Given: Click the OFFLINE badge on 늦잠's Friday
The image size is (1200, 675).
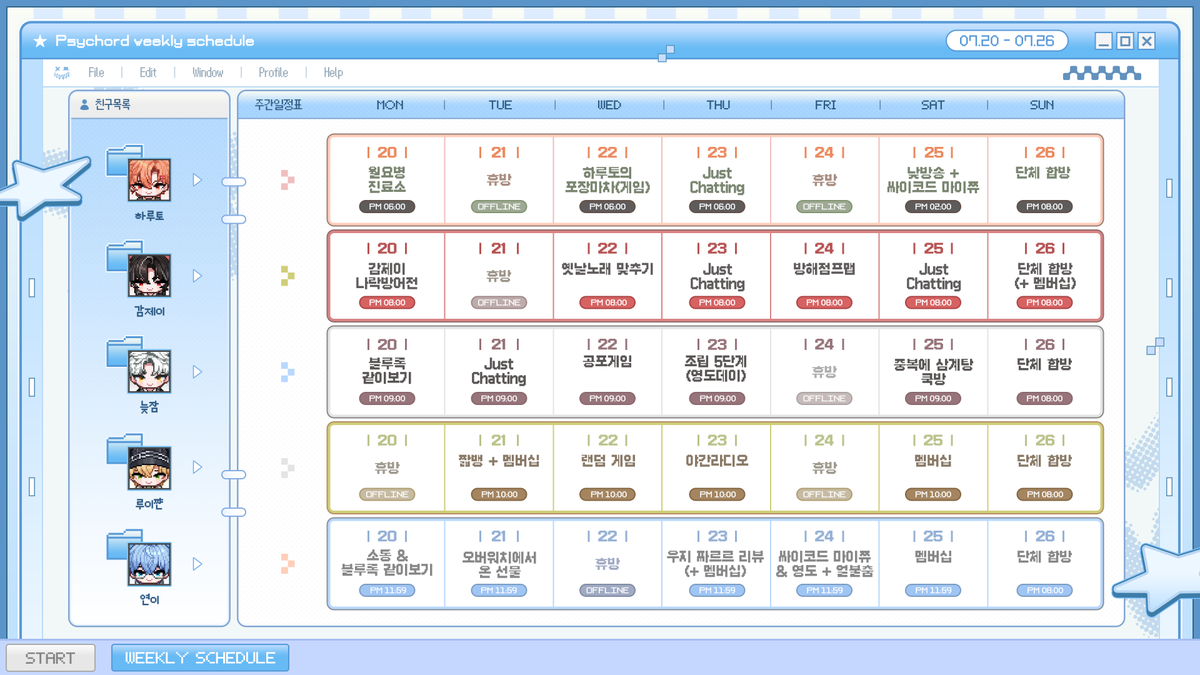Looking at the screenshot, I should tap(824, 399).
